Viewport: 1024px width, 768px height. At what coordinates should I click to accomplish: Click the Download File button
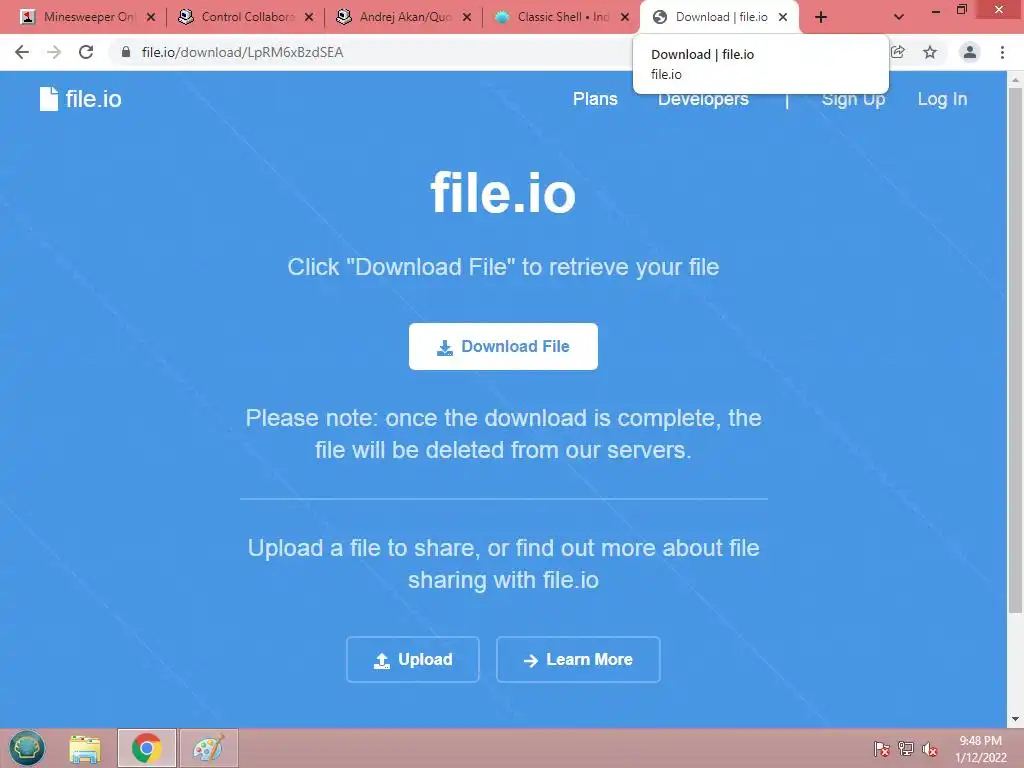503,346
